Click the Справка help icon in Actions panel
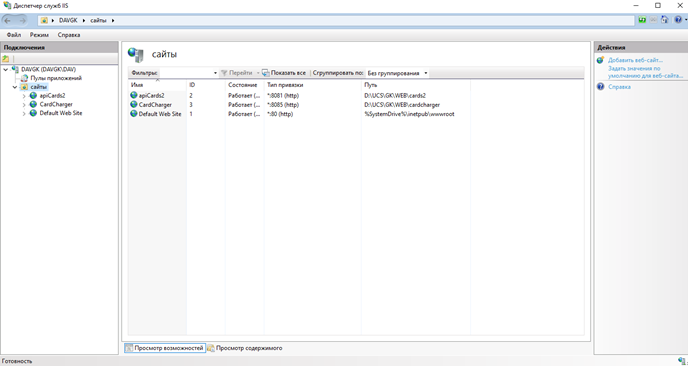Image resolution: width=688 pixels, height=366 pixels. pyautogui.click(x=601, y=87)
